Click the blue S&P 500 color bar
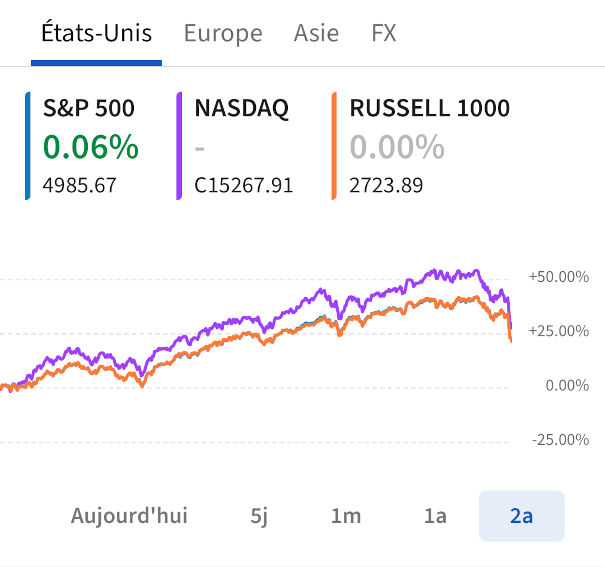The width and height of the screenshot is (605, 567). tap(29, 146)
